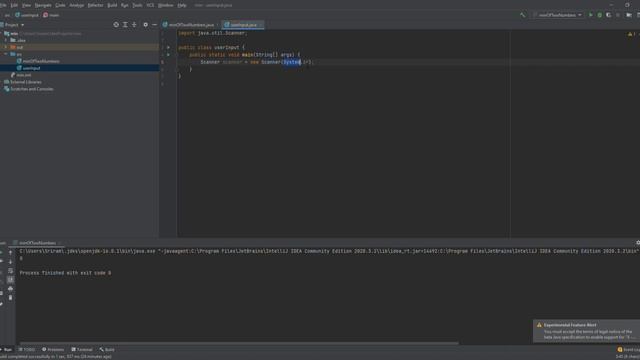
Task: Open the Run menu
Action: pyautogui.click(x=125, y=5)
